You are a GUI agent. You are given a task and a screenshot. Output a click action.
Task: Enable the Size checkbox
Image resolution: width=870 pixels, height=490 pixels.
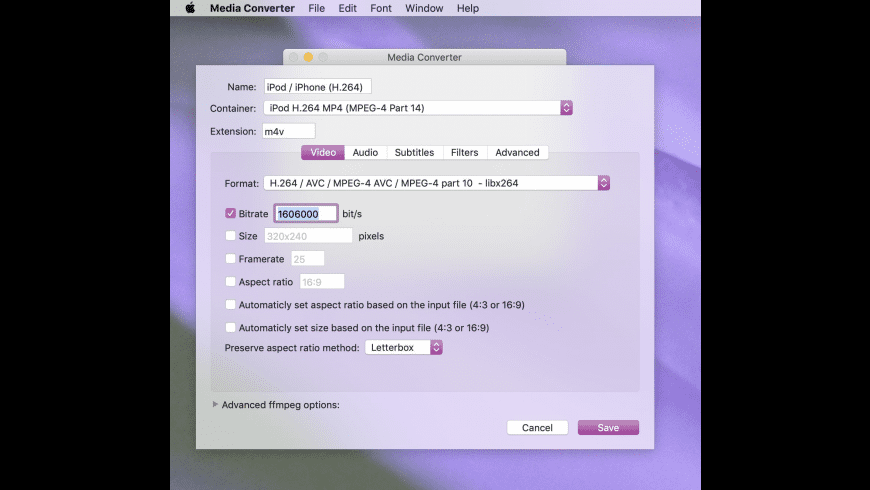pos(230,236)
